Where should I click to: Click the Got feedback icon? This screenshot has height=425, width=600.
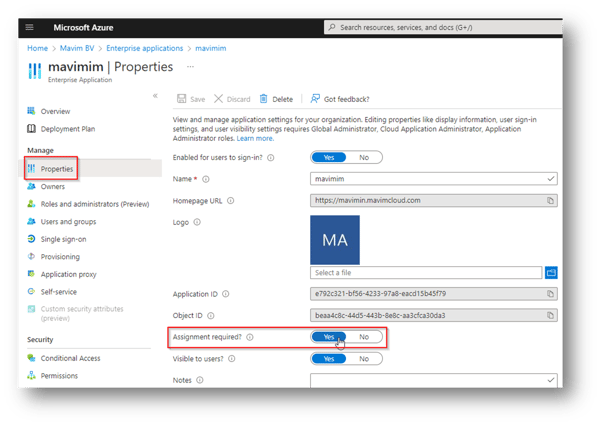315,99
